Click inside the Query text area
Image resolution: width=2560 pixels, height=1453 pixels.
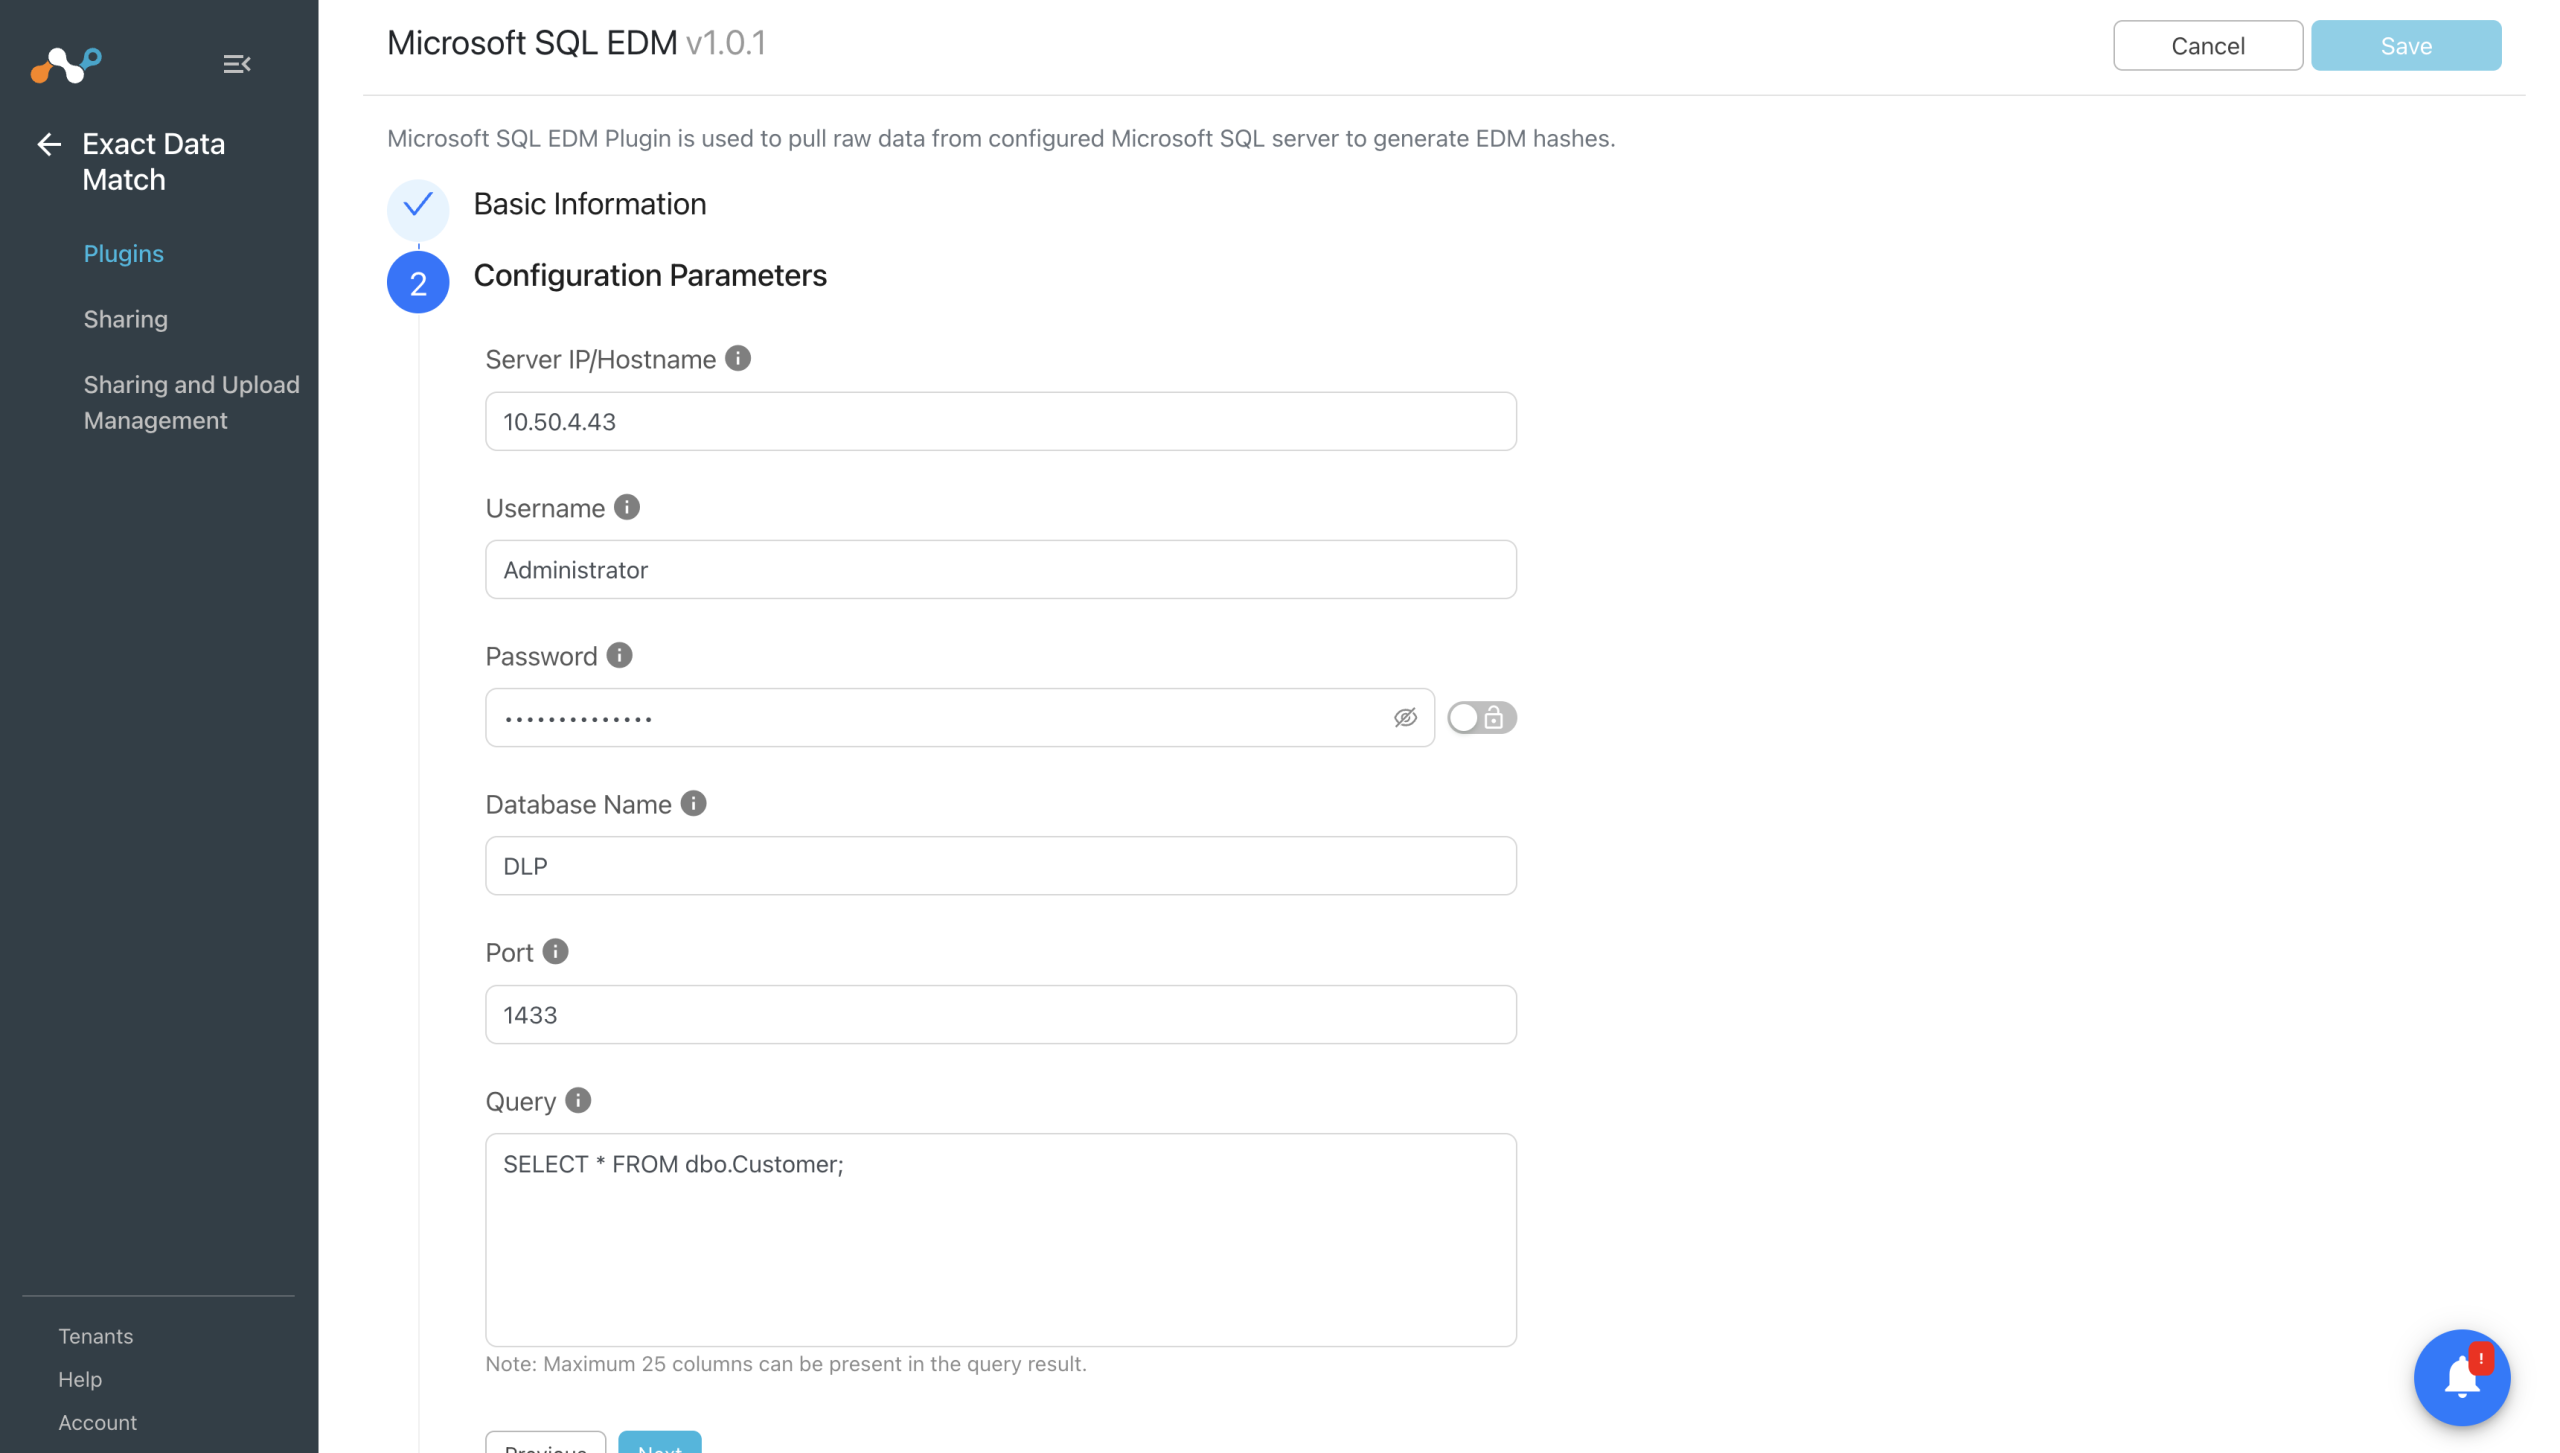point(1000,1240)
